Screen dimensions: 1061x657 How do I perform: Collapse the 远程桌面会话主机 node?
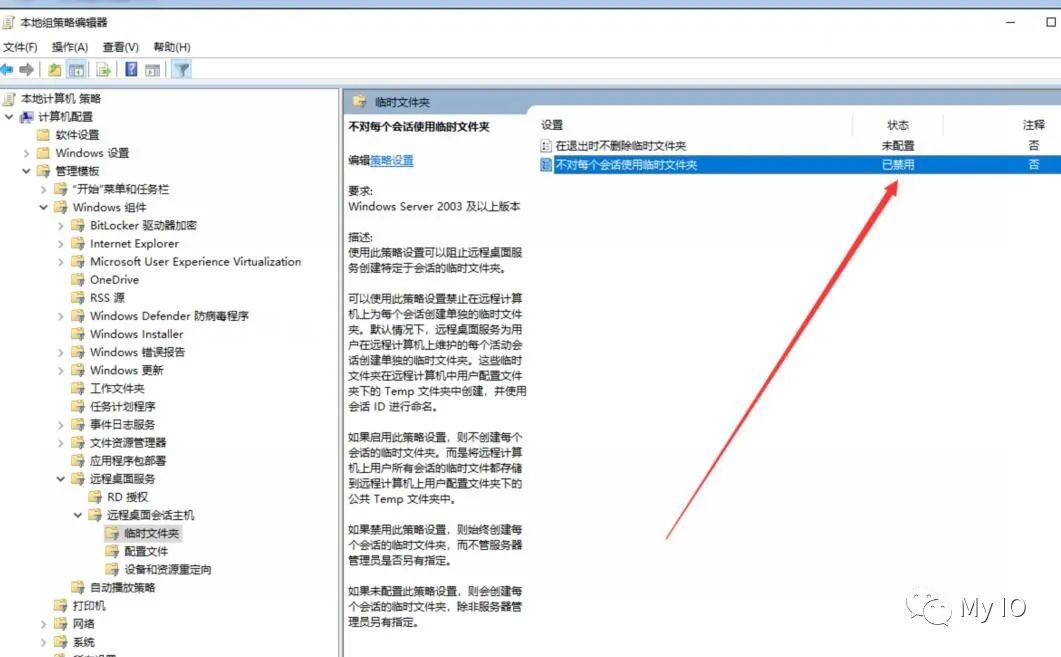pyautogui.click(x=78, y=515)
